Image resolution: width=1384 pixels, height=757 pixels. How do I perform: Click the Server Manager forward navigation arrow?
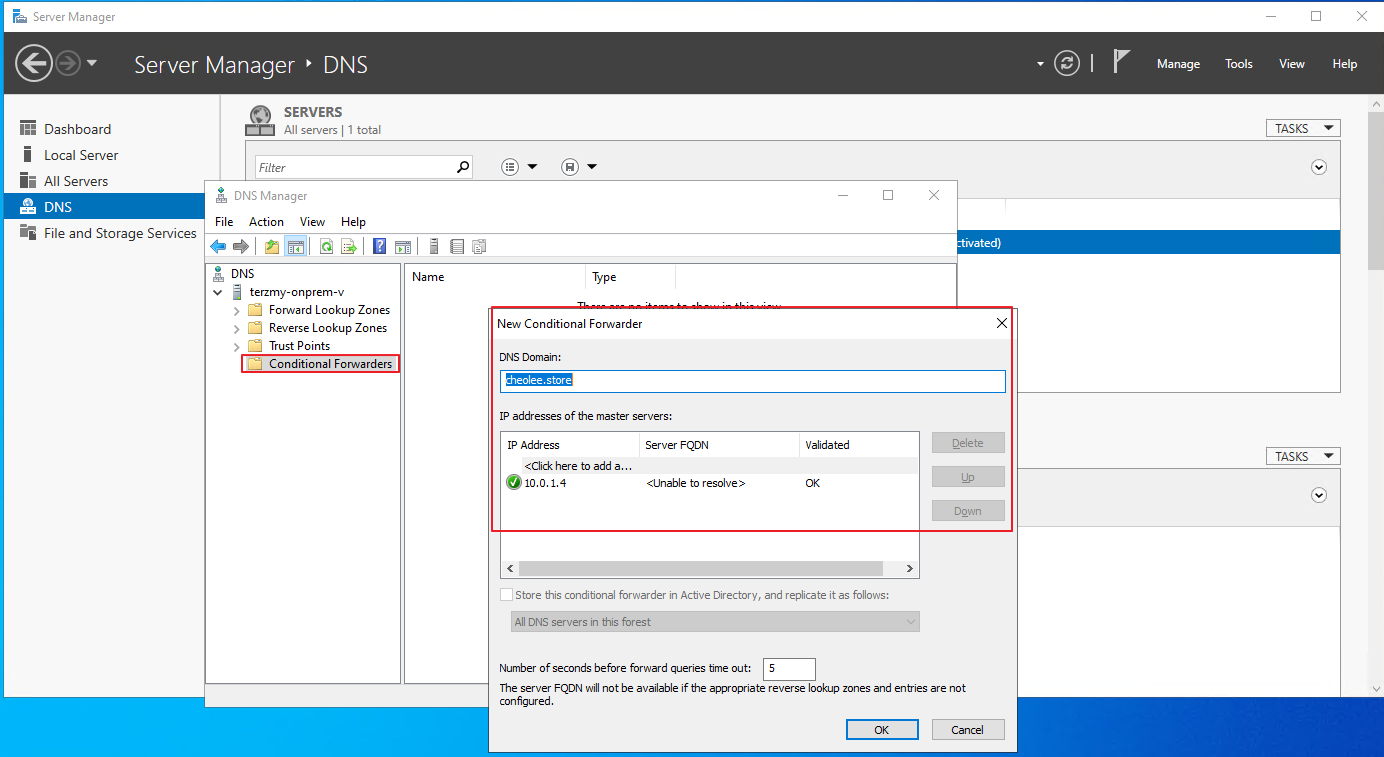tap(68, 64)
